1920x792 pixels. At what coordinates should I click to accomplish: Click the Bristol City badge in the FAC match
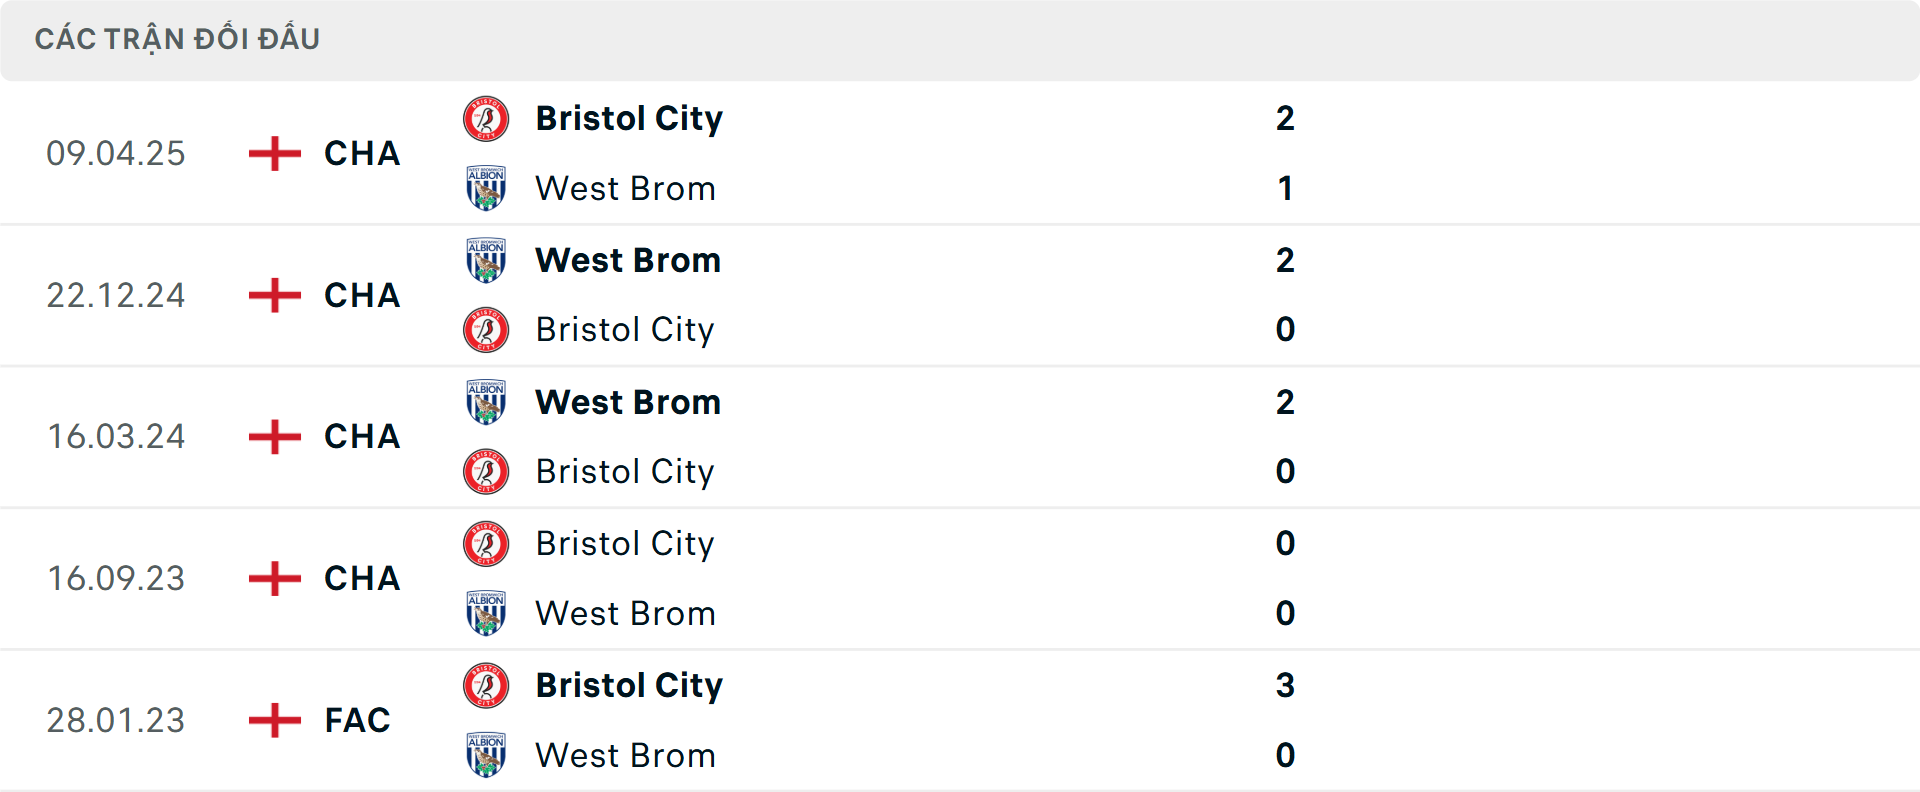[x=486, y=686]
